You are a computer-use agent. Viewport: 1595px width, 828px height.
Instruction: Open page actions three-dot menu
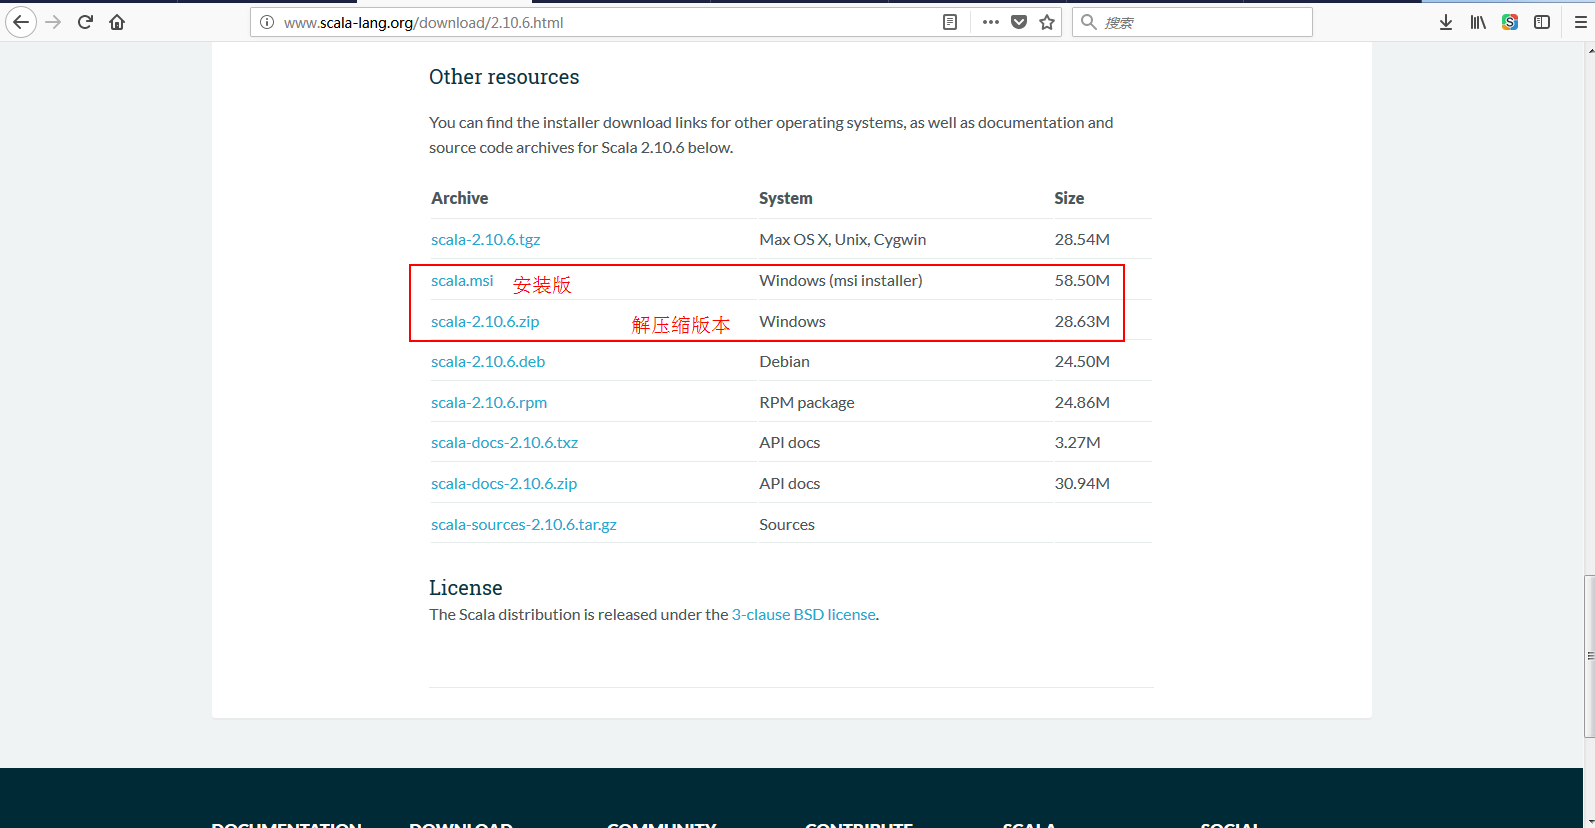(991, 22)
